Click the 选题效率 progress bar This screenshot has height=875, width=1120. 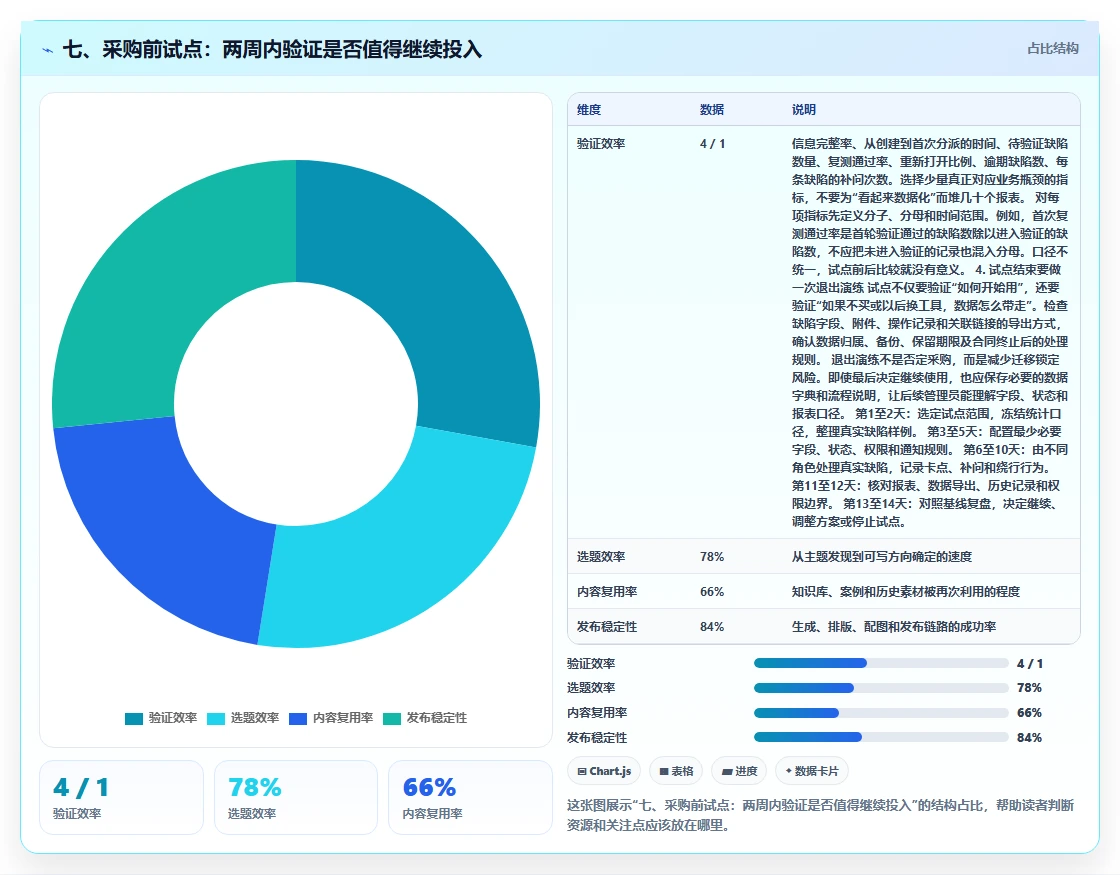[x=881, y=688]
